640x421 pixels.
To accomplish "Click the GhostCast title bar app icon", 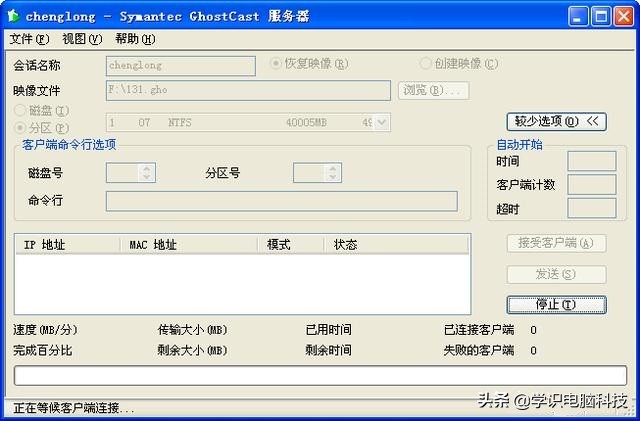I will pyautogui.click(x=13, y=16).
